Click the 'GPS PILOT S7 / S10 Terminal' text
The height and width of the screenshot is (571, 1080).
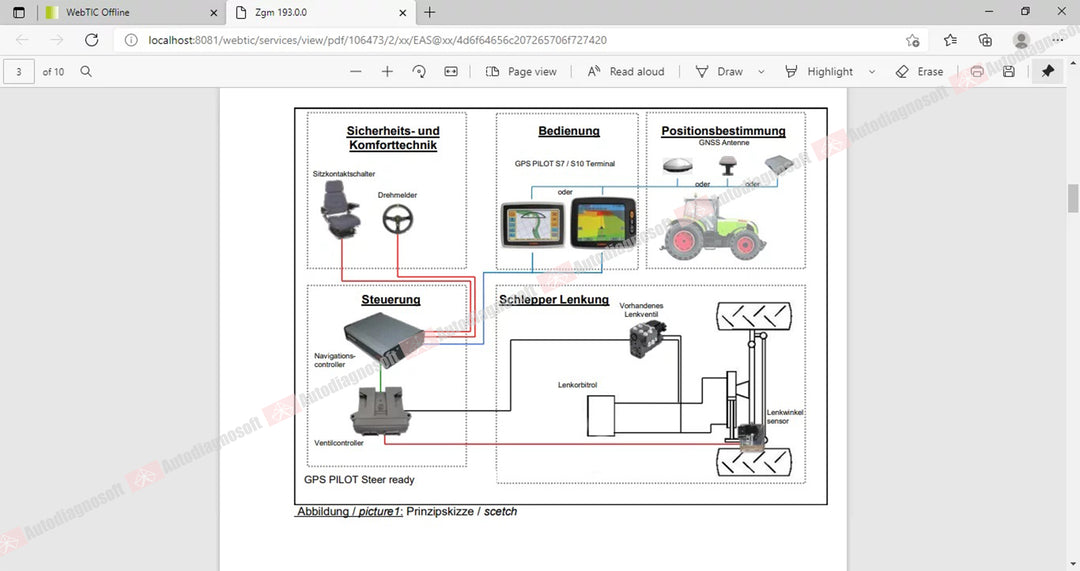[x=565, y=163]
